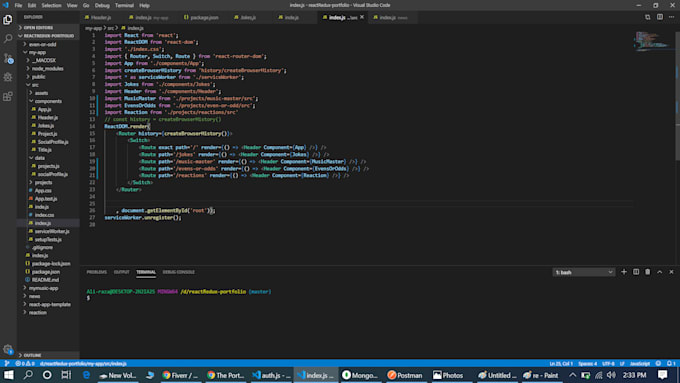Expand the even-or-odd folder
The height and width of the screenshot is (383, 680).
tap(42, 44)
